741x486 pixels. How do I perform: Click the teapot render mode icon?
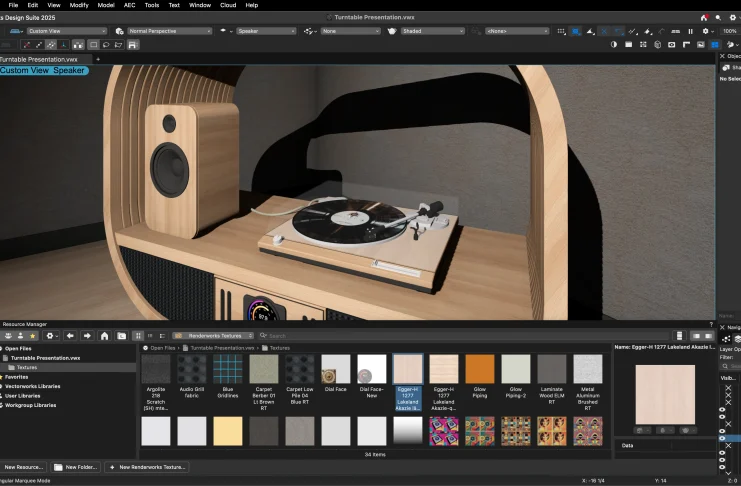pos(391,31)
